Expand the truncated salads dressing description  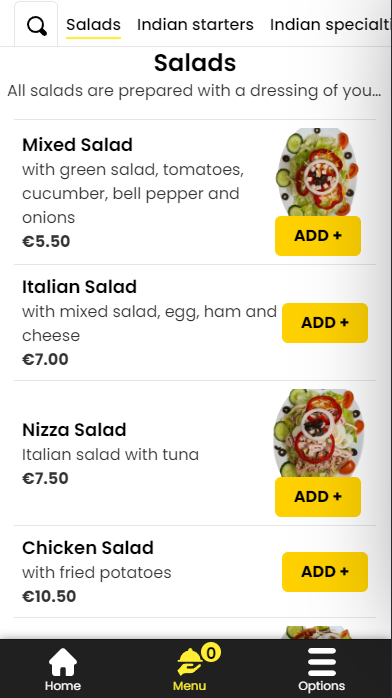click(x=194, y=91)
